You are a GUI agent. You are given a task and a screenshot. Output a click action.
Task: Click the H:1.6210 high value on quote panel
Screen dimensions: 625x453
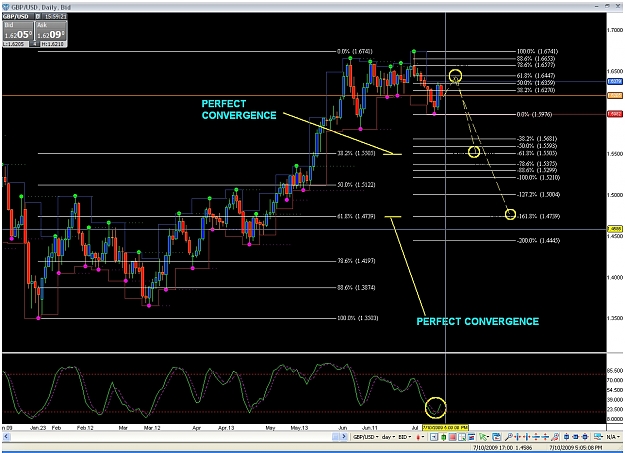coord(52,44)
